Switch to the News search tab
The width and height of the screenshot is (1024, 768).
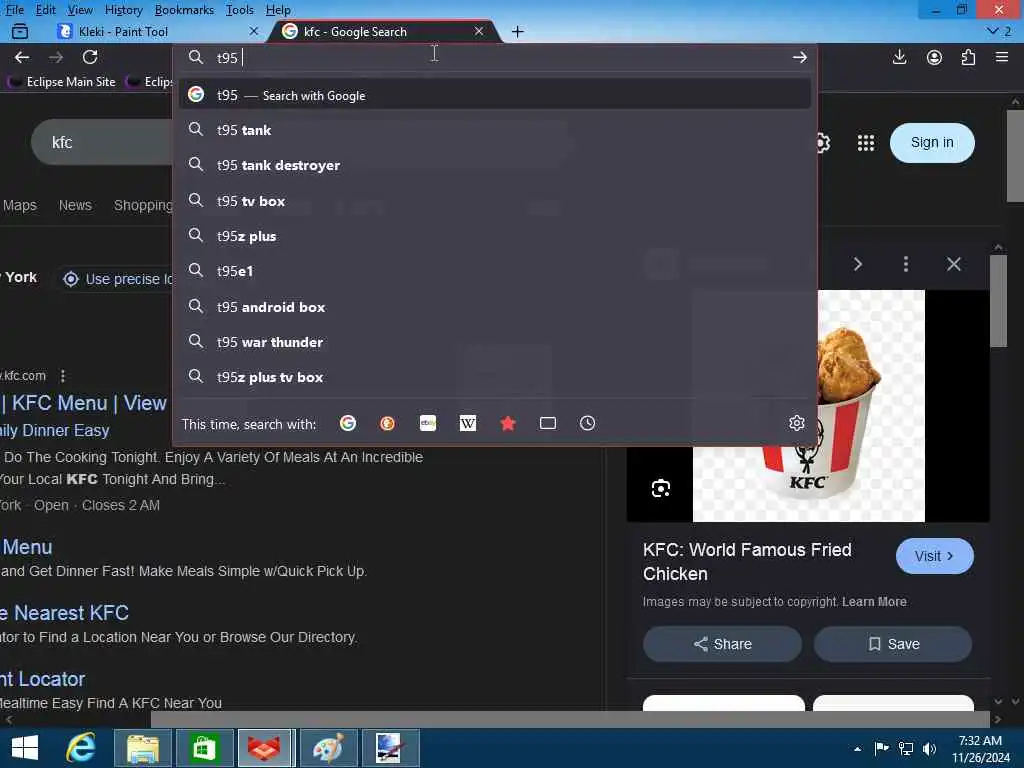pyautogui.click(x=75, y=205)
